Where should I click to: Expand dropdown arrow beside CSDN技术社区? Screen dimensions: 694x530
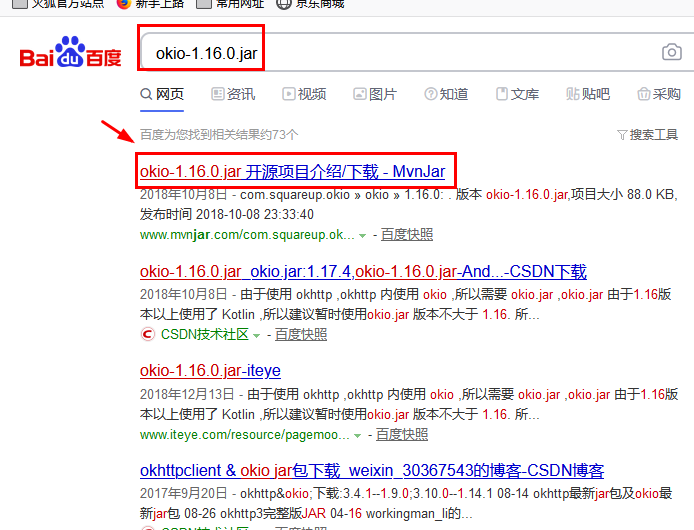(256, 336)
